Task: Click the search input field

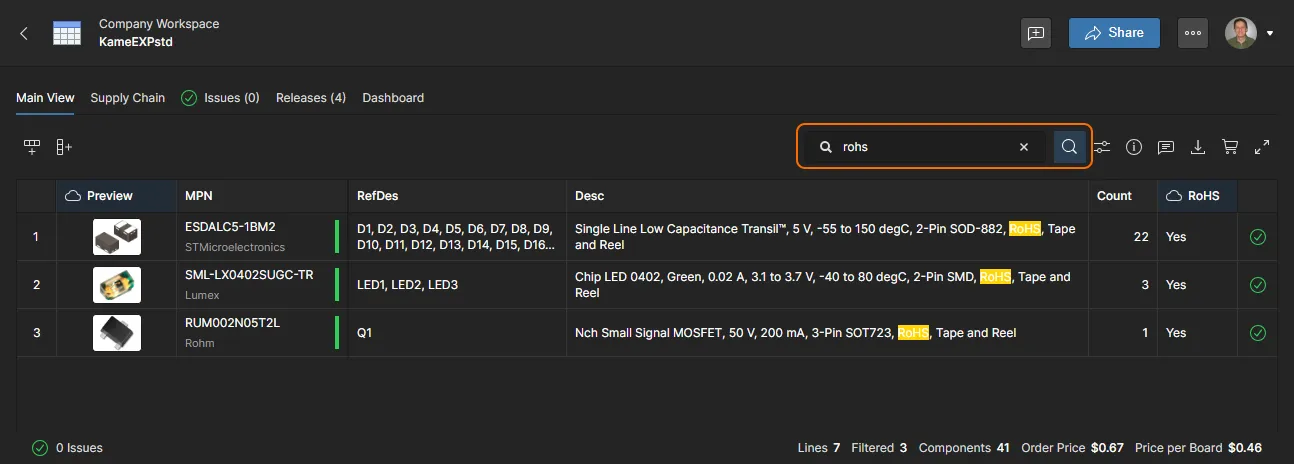Action: [x=925, y=147]
